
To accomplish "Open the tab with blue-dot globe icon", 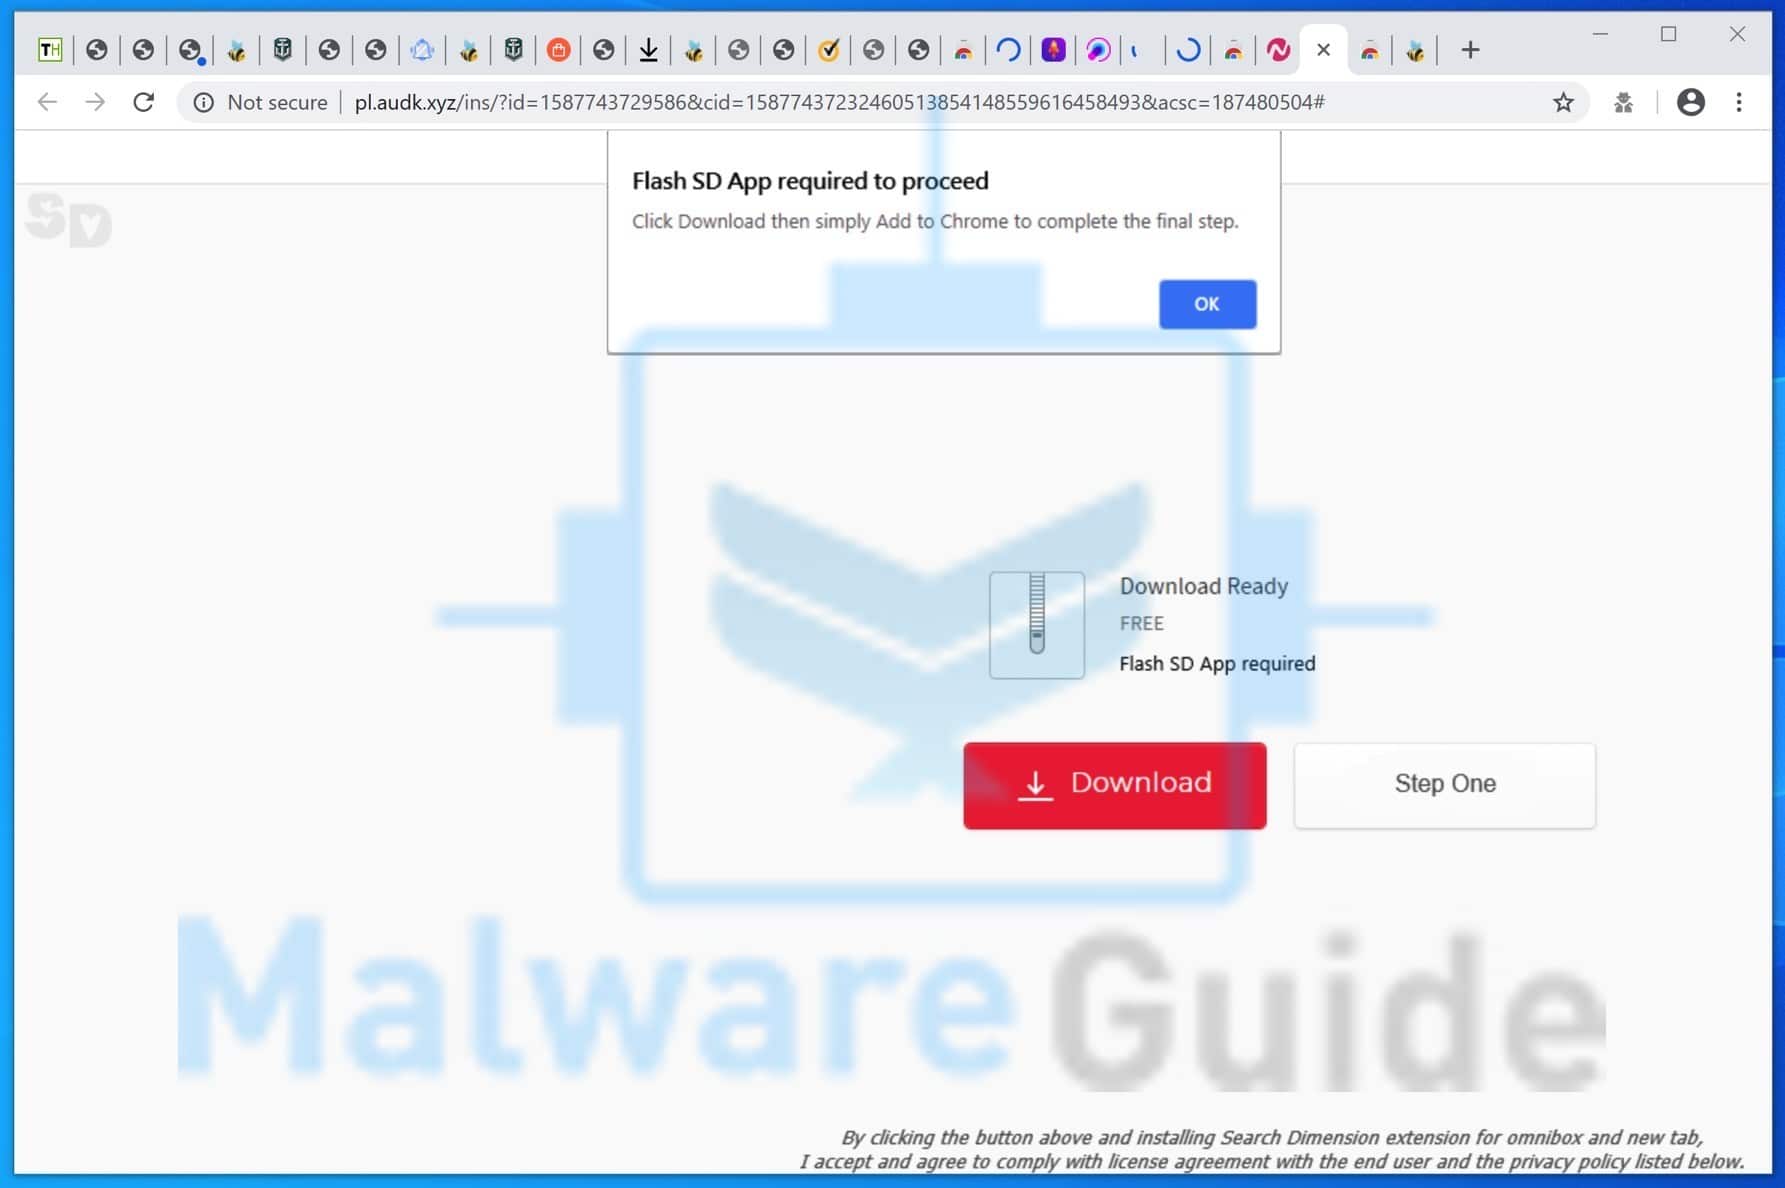I will point(190,50).
